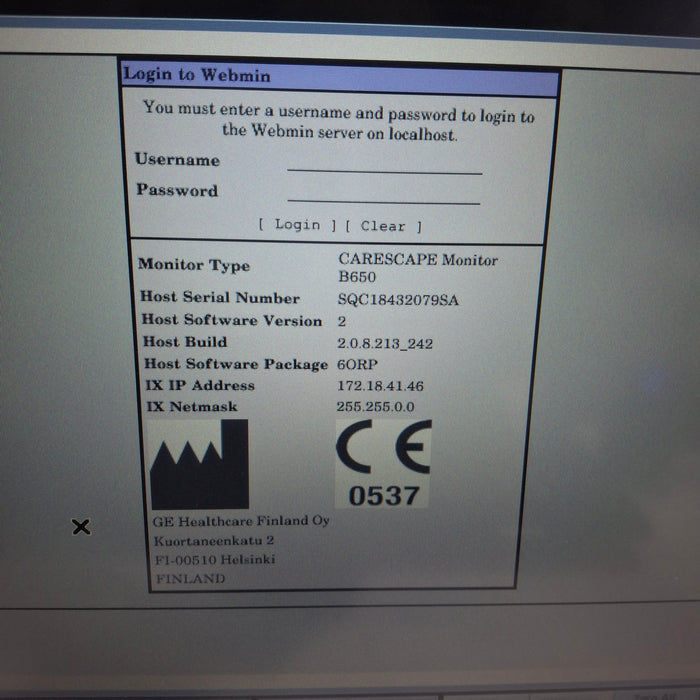Click the 'Login to Webmin' title bar text
The image size is (700, 700).
[x=197, y=75]
